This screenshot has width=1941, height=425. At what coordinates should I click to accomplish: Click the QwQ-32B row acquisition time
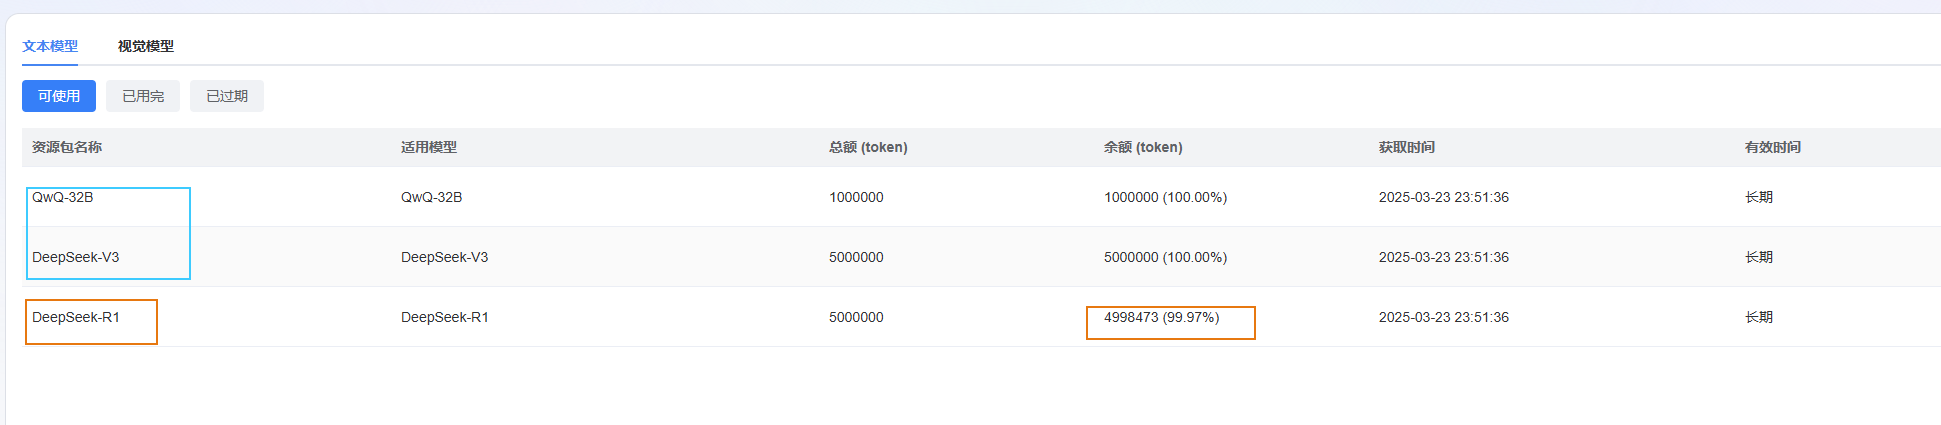pos(1444,197)
